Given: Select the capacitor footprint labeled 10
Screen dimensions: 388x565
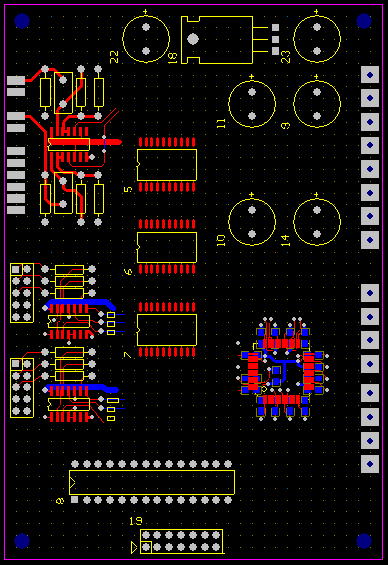Looking at the screenshot, I should (x=252, y=222).
